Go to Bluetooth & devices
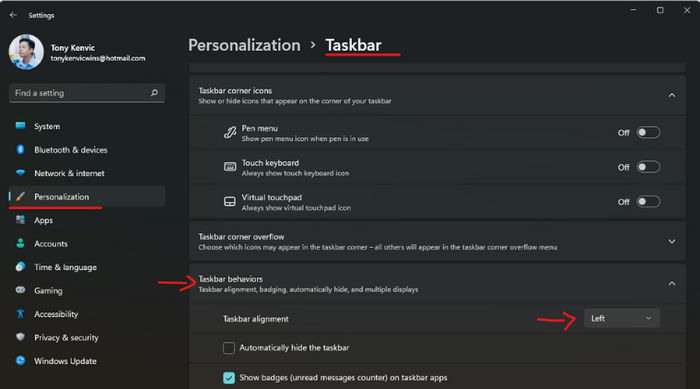 tap(87, 150)
